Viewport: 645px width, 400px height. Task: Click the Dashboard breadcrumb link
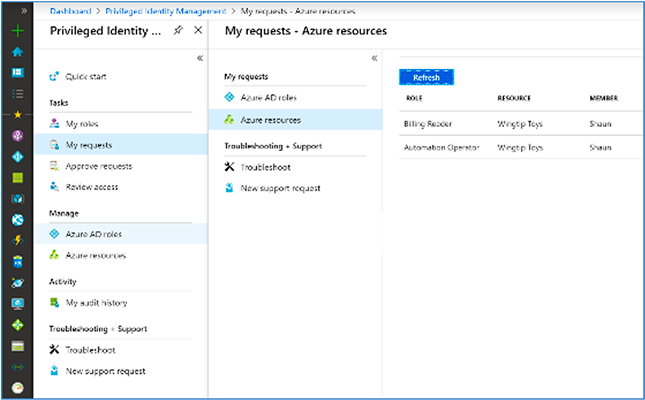click(x=71, y=11)
